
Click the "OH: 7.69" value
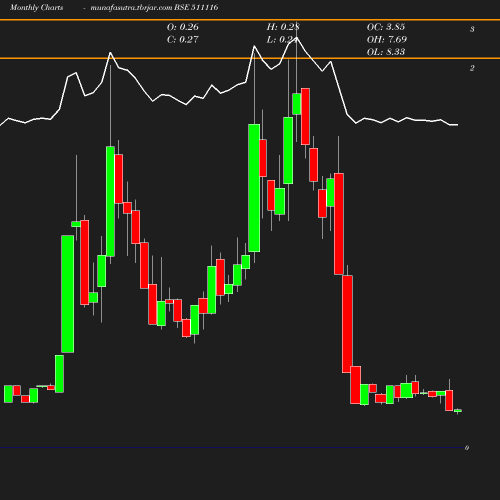point(387,40)
